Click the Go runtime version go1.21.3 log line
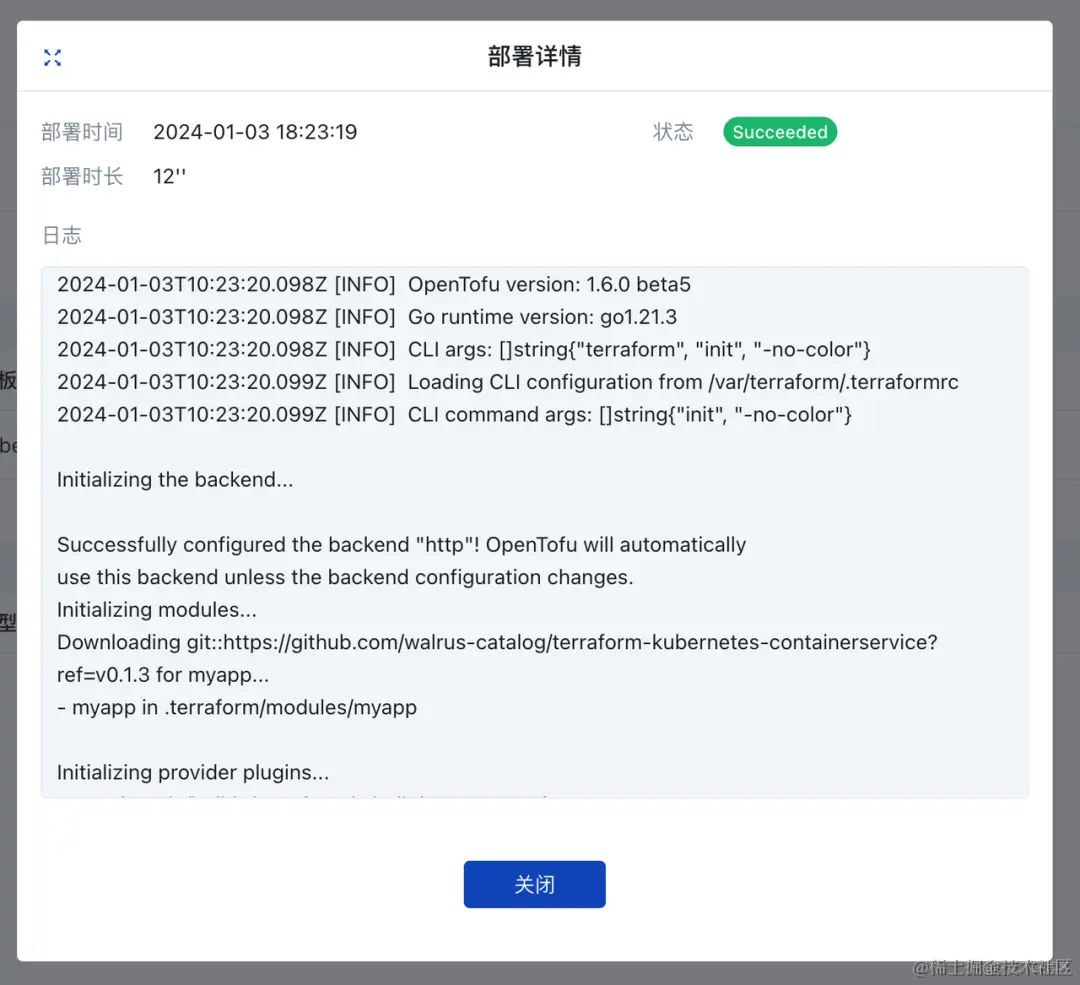The width and height of the screenshot is (1080, 985). click(367, 317)
